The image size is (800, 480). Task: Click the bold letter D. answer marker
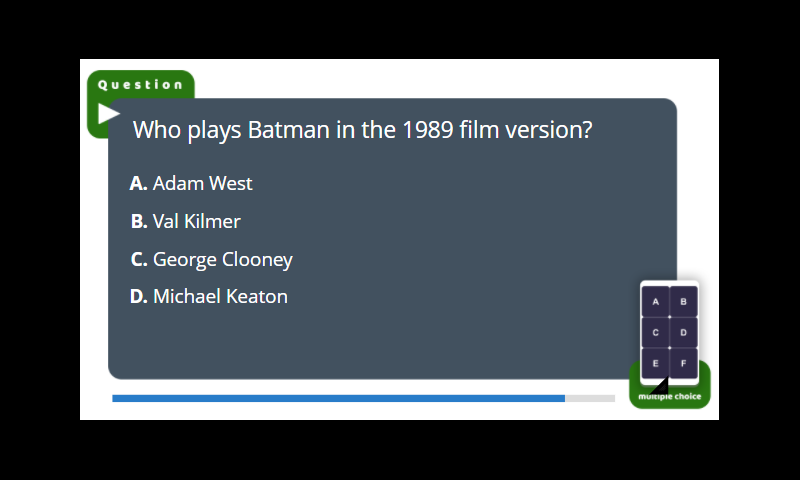coord(138,296)
